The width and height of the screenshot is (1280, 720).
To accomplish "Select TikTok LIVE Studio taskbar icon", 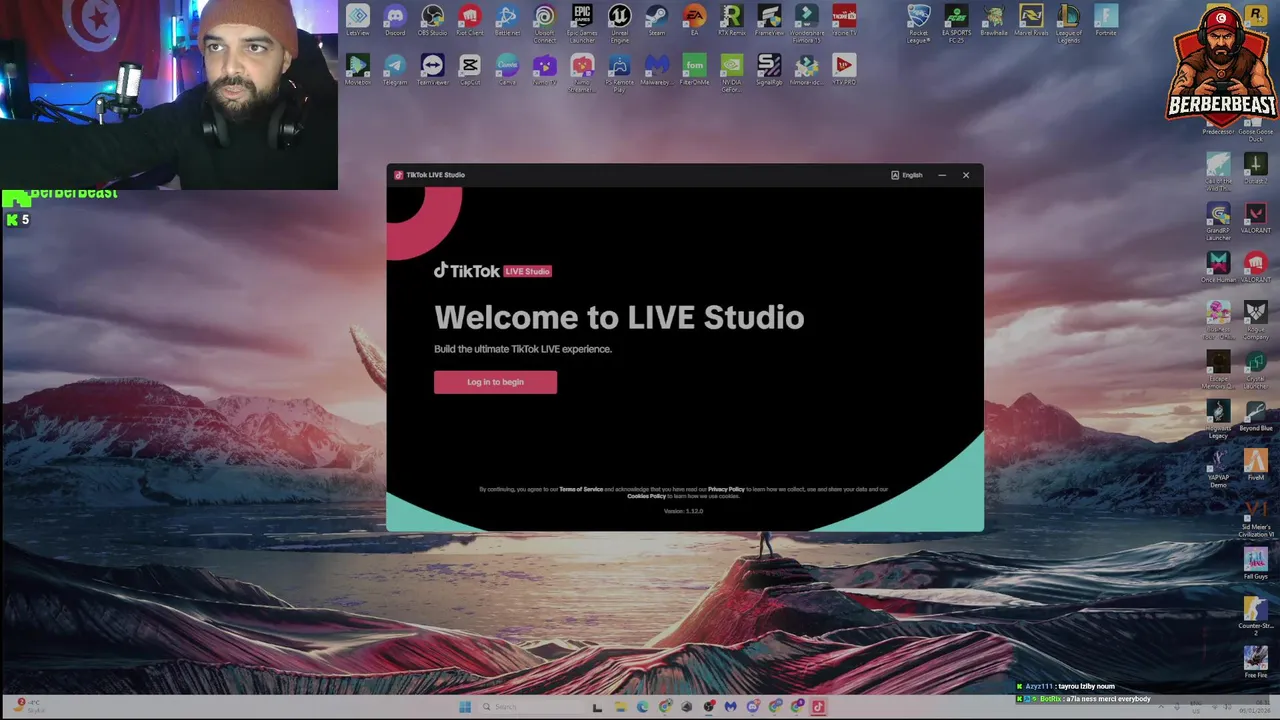I will [818, 707].
